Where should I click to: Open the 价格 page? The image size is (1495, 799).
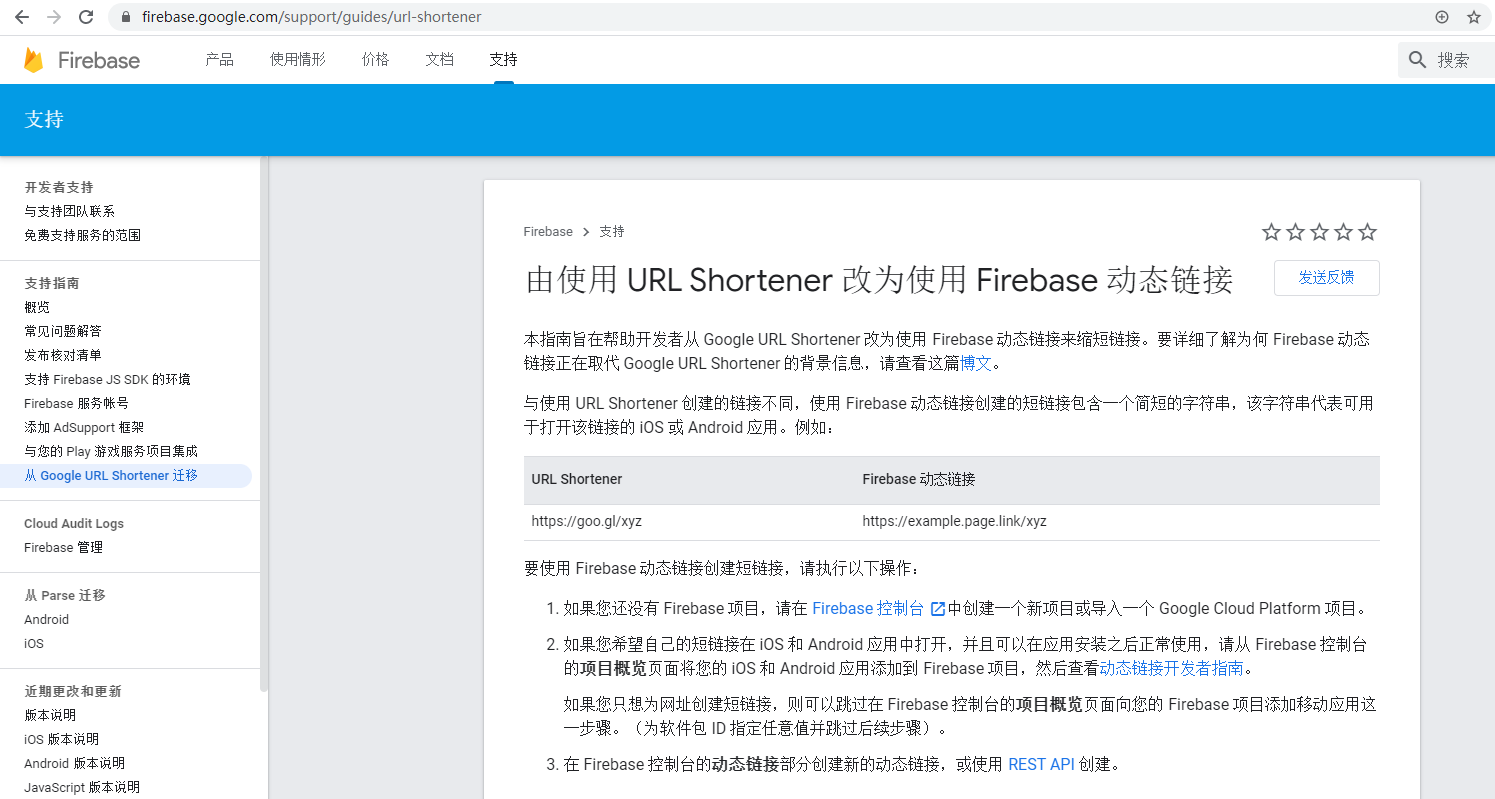point(375,60)
